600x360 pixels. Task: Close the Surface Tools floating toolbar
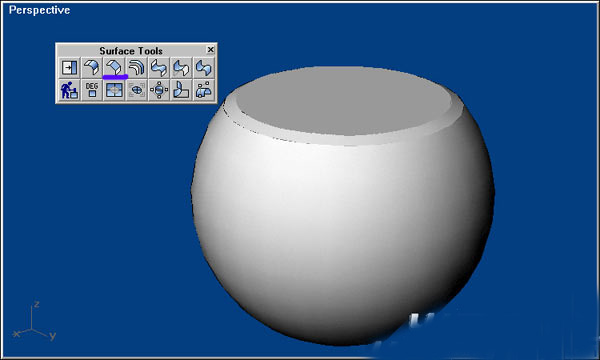(210, 50)
